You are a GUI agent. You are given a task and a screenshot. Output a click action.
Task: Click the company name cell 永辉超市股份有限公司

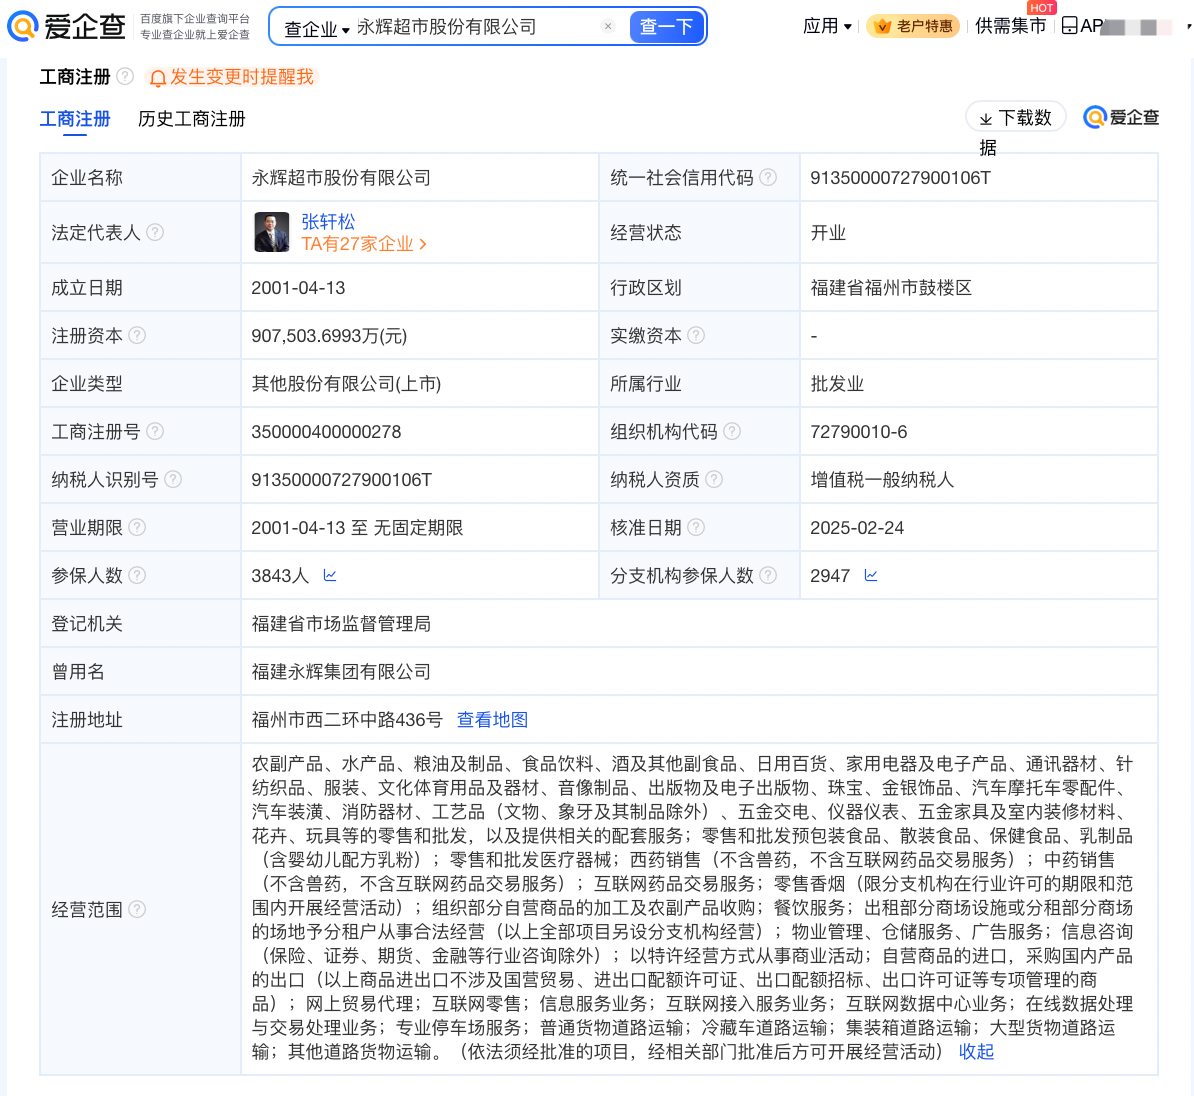tap(341, 177)
